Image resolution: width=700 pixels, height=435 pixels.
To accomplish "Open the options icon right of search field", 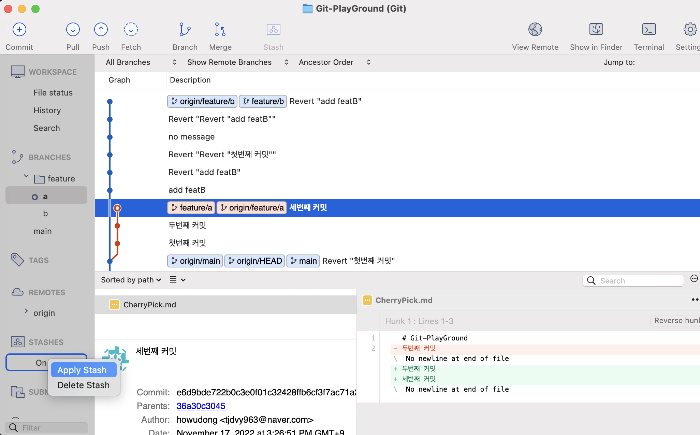I will (694, 279).
